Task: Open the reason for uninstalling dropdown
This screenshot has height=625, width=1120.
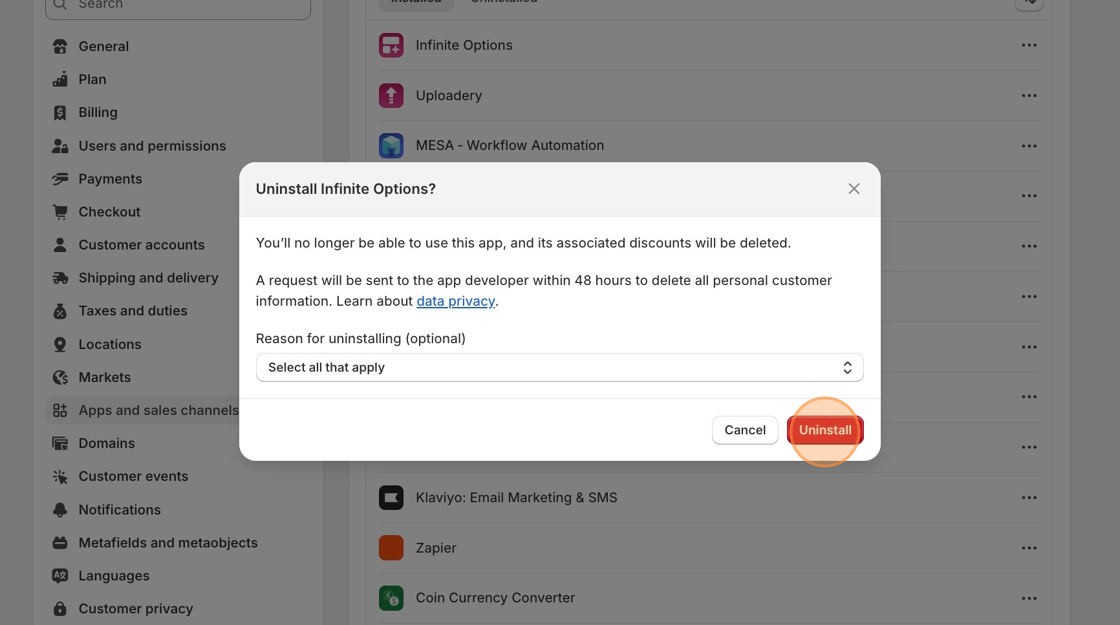Action: coord(559,368)
